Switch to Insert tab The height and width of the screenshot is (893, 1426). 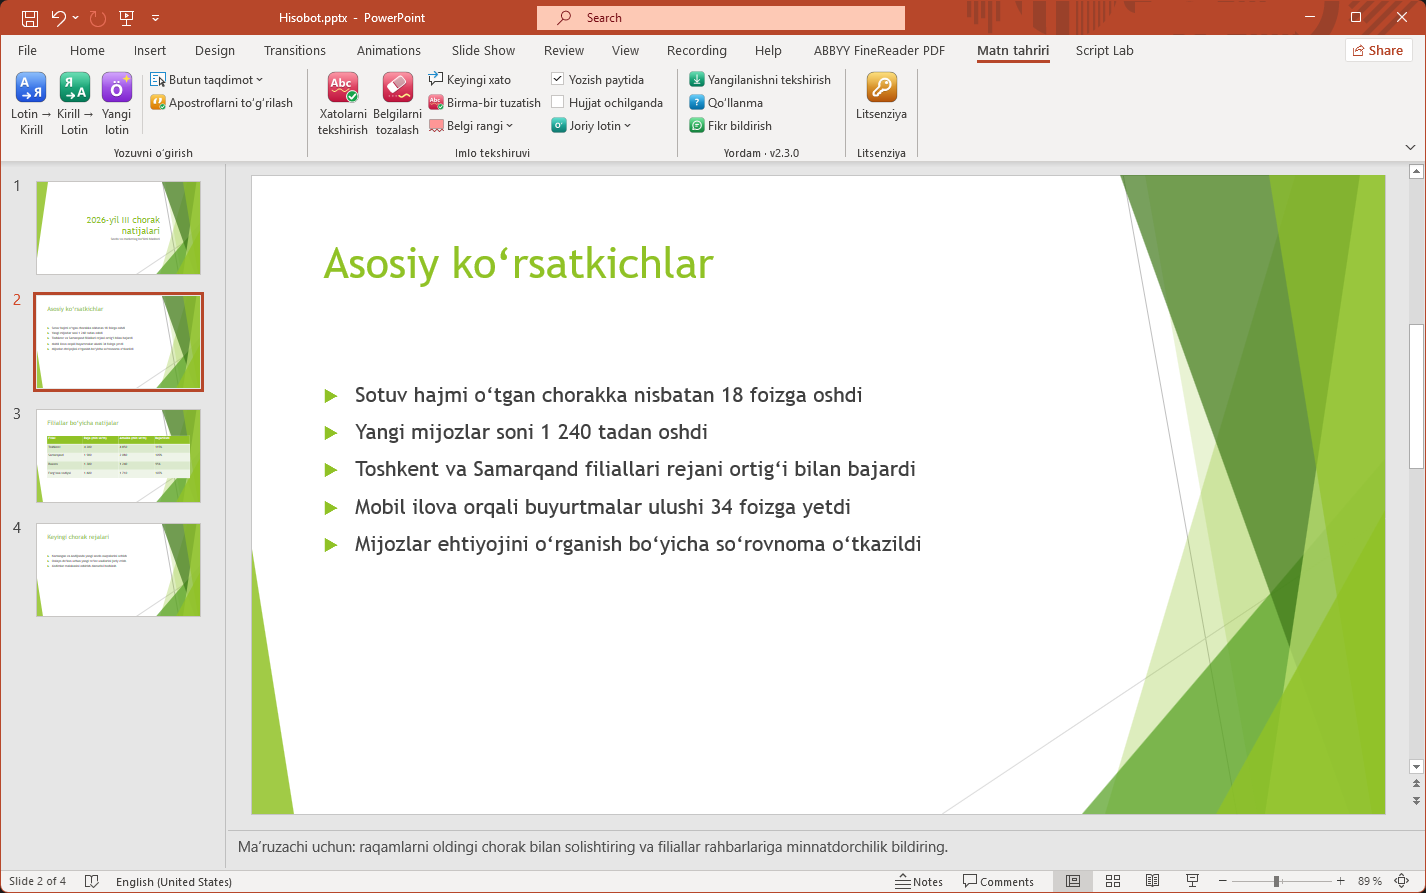point(150,50)
